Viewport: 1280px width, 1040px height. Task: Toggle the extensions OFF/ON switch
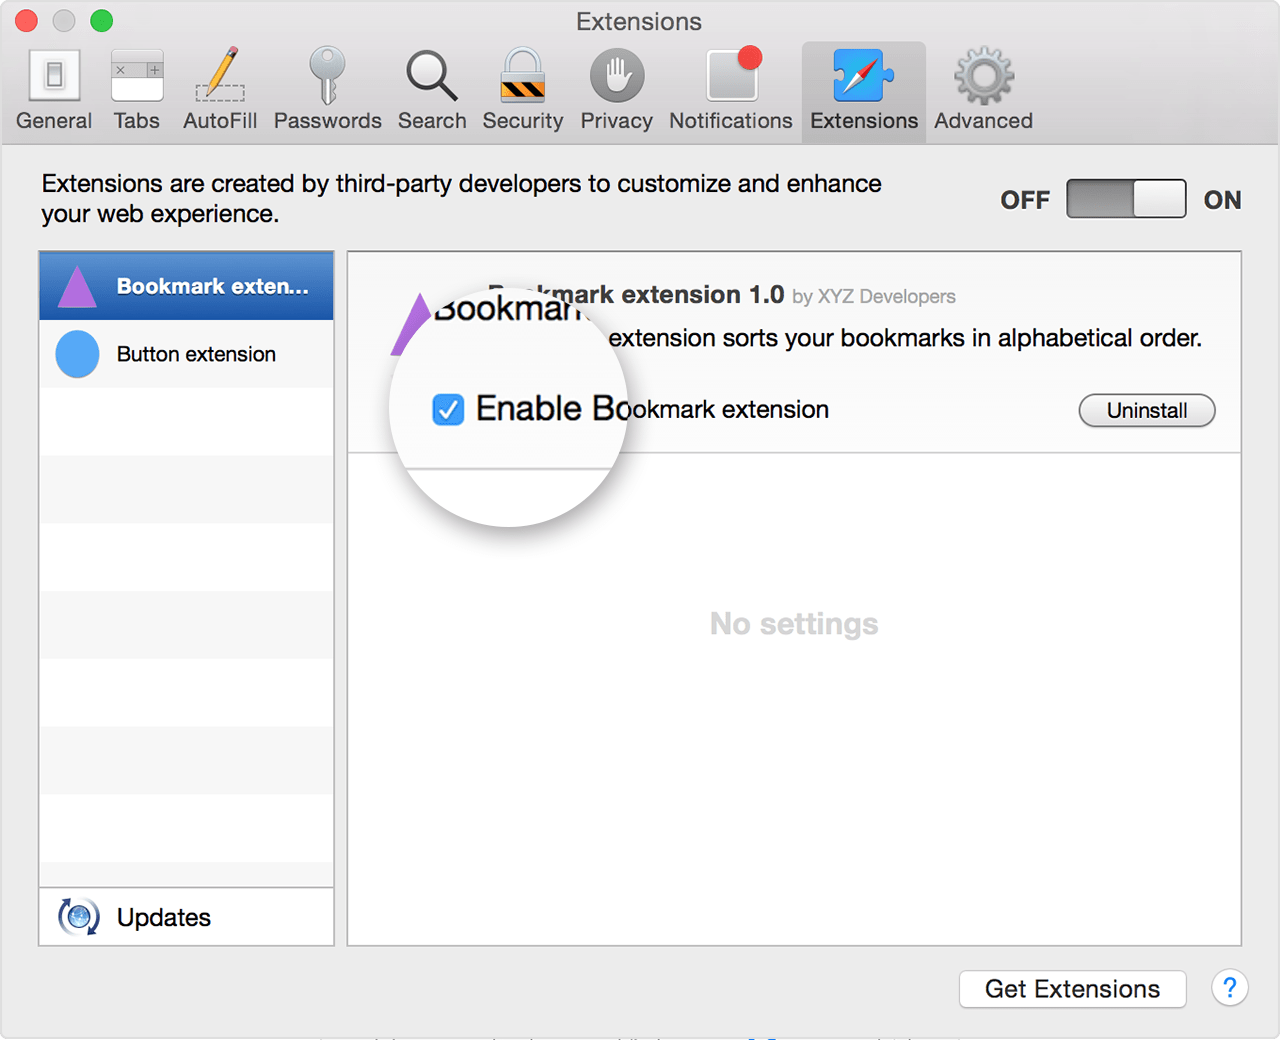1126,199
